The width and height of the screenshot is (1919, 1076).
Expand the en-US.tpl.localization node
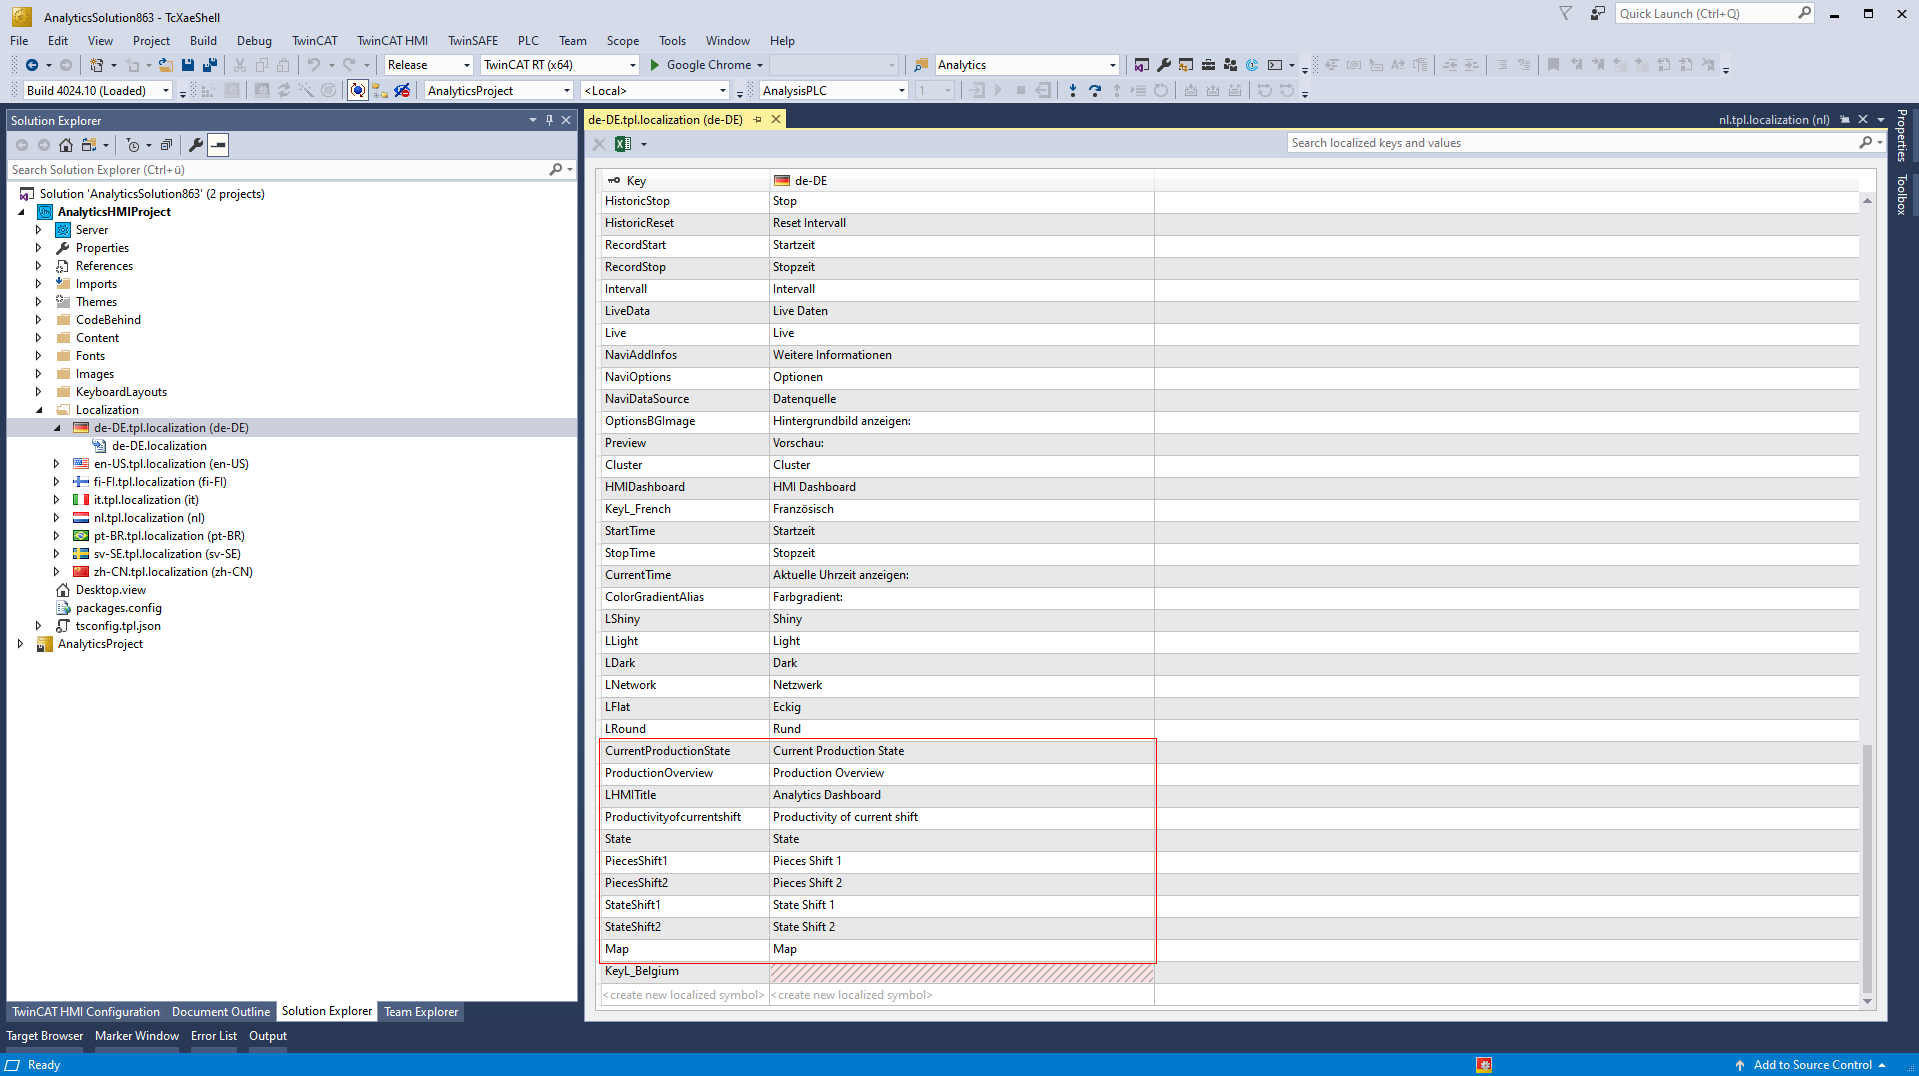[x=57, y=464]
